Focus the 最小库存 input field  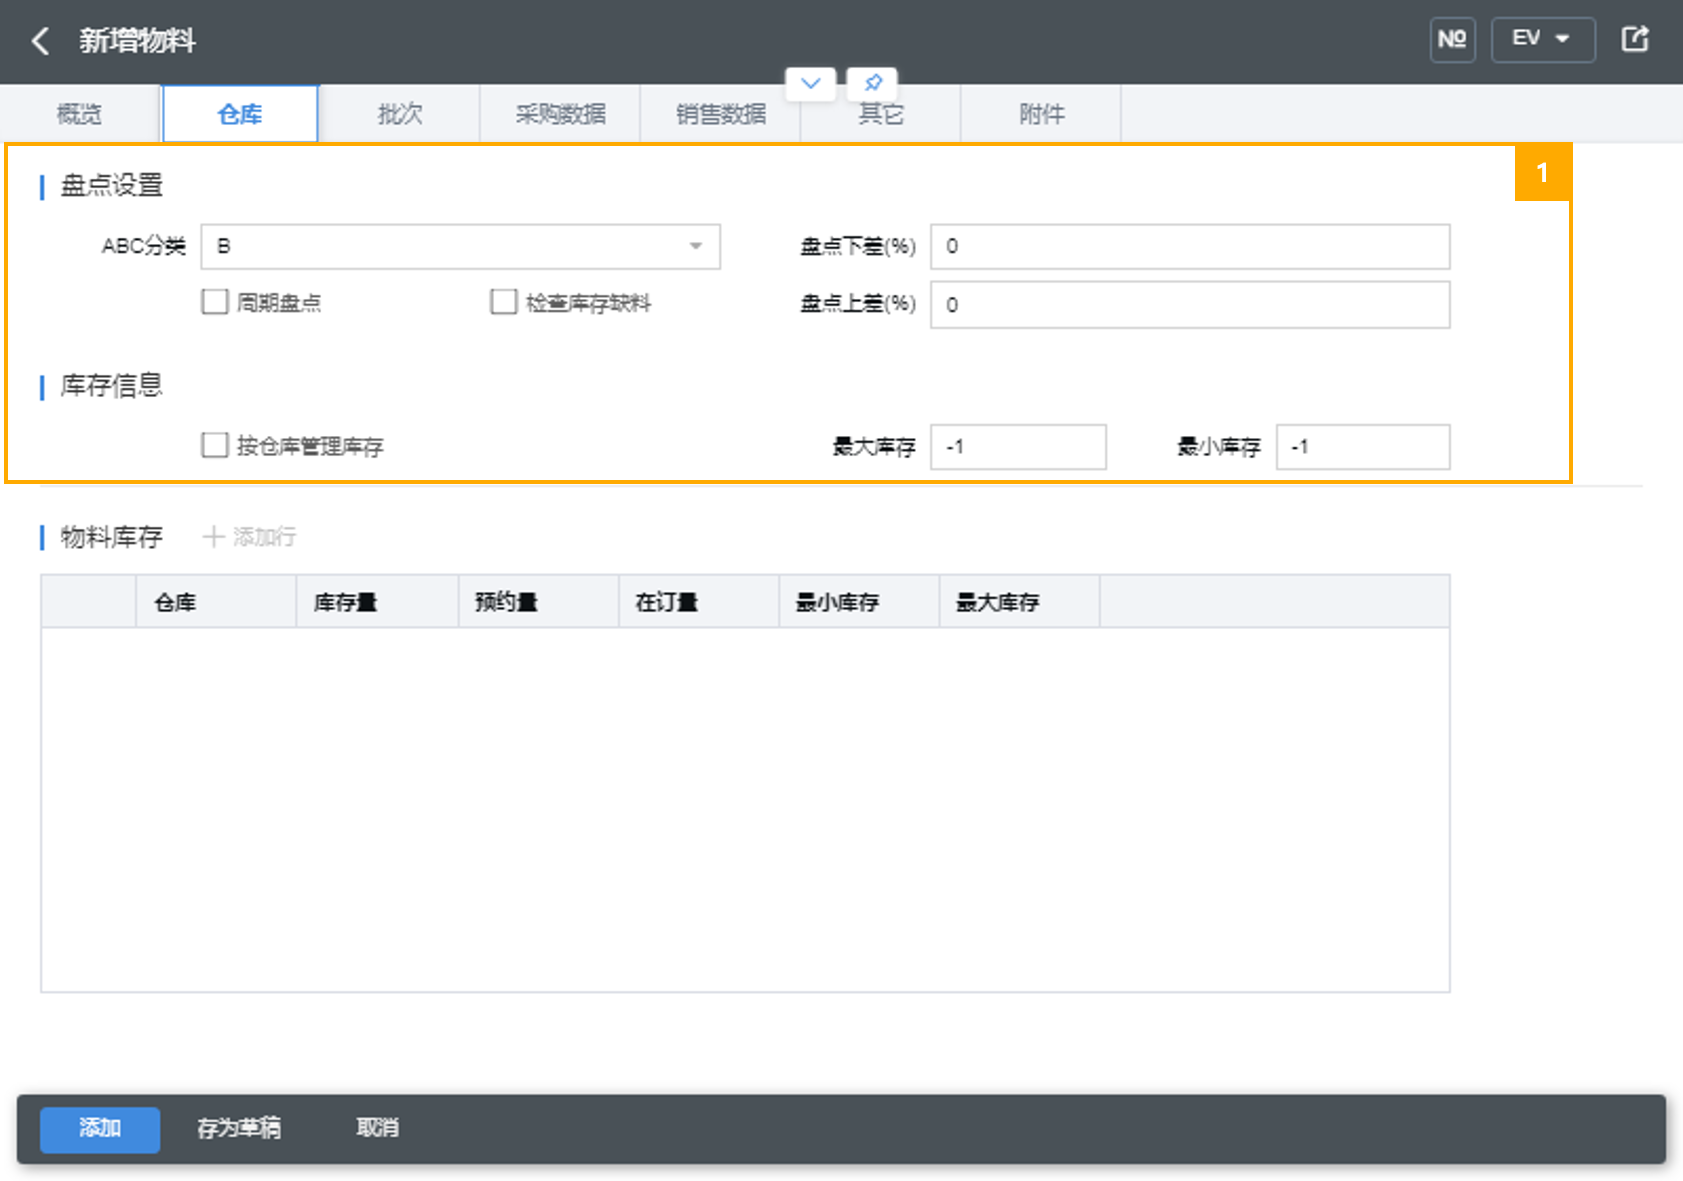coord(1363,447)
